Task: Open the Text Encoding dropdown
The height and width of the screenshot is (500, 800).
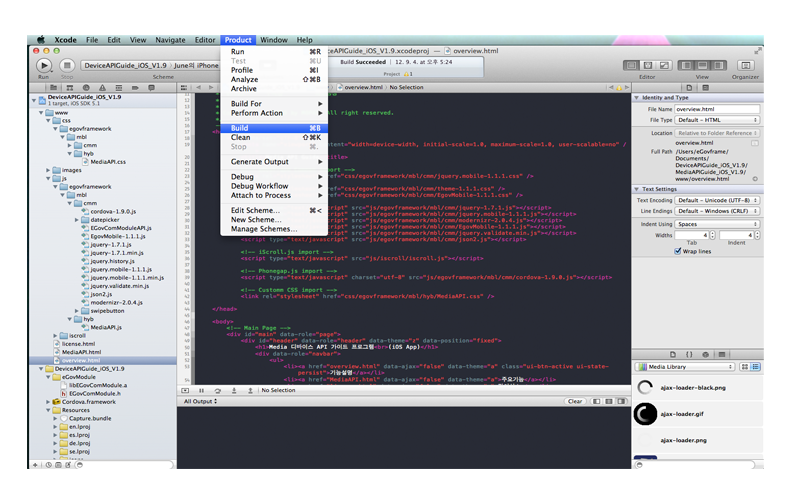Action: tap(717, 200)
